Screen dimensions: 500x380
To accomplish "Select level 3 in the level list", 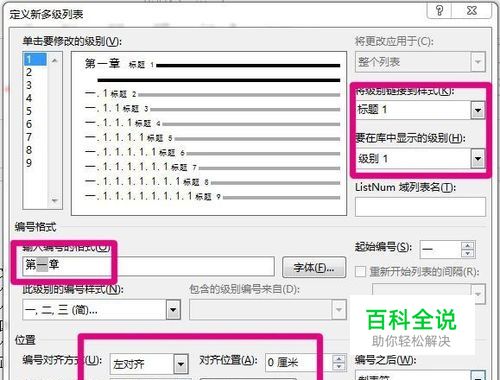I will [x=35, y=85].
